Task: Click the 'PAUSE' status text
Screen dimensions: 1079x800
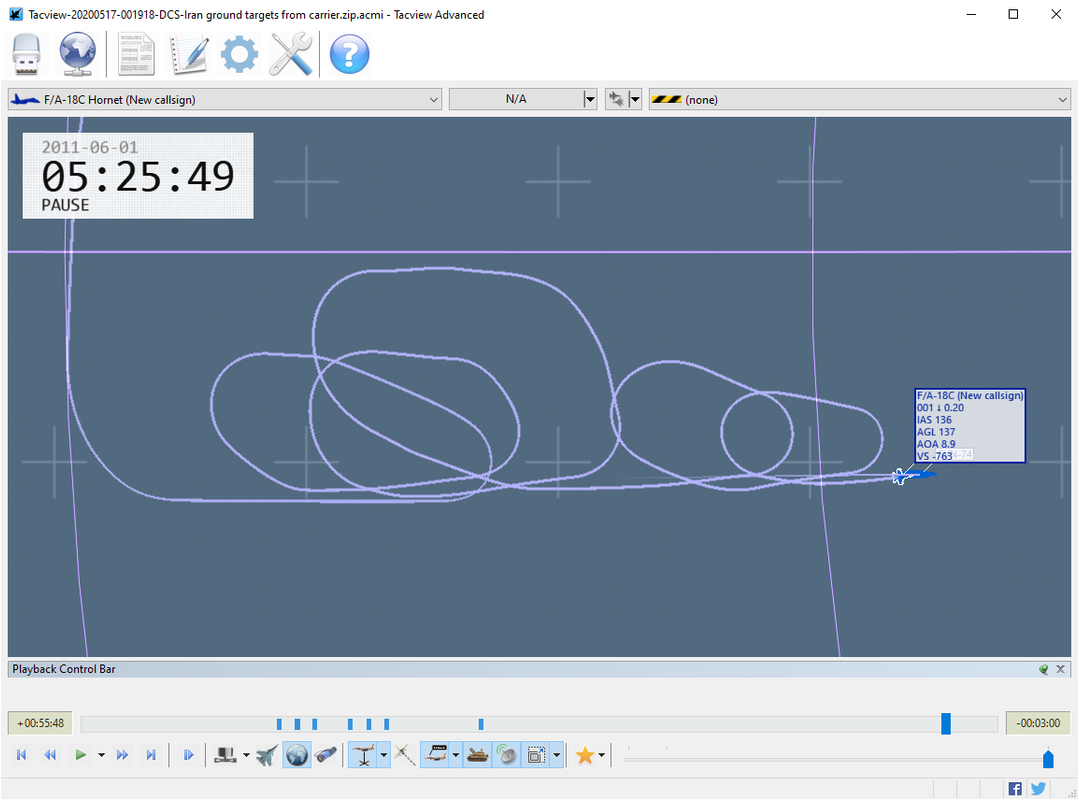Action: 65,205
